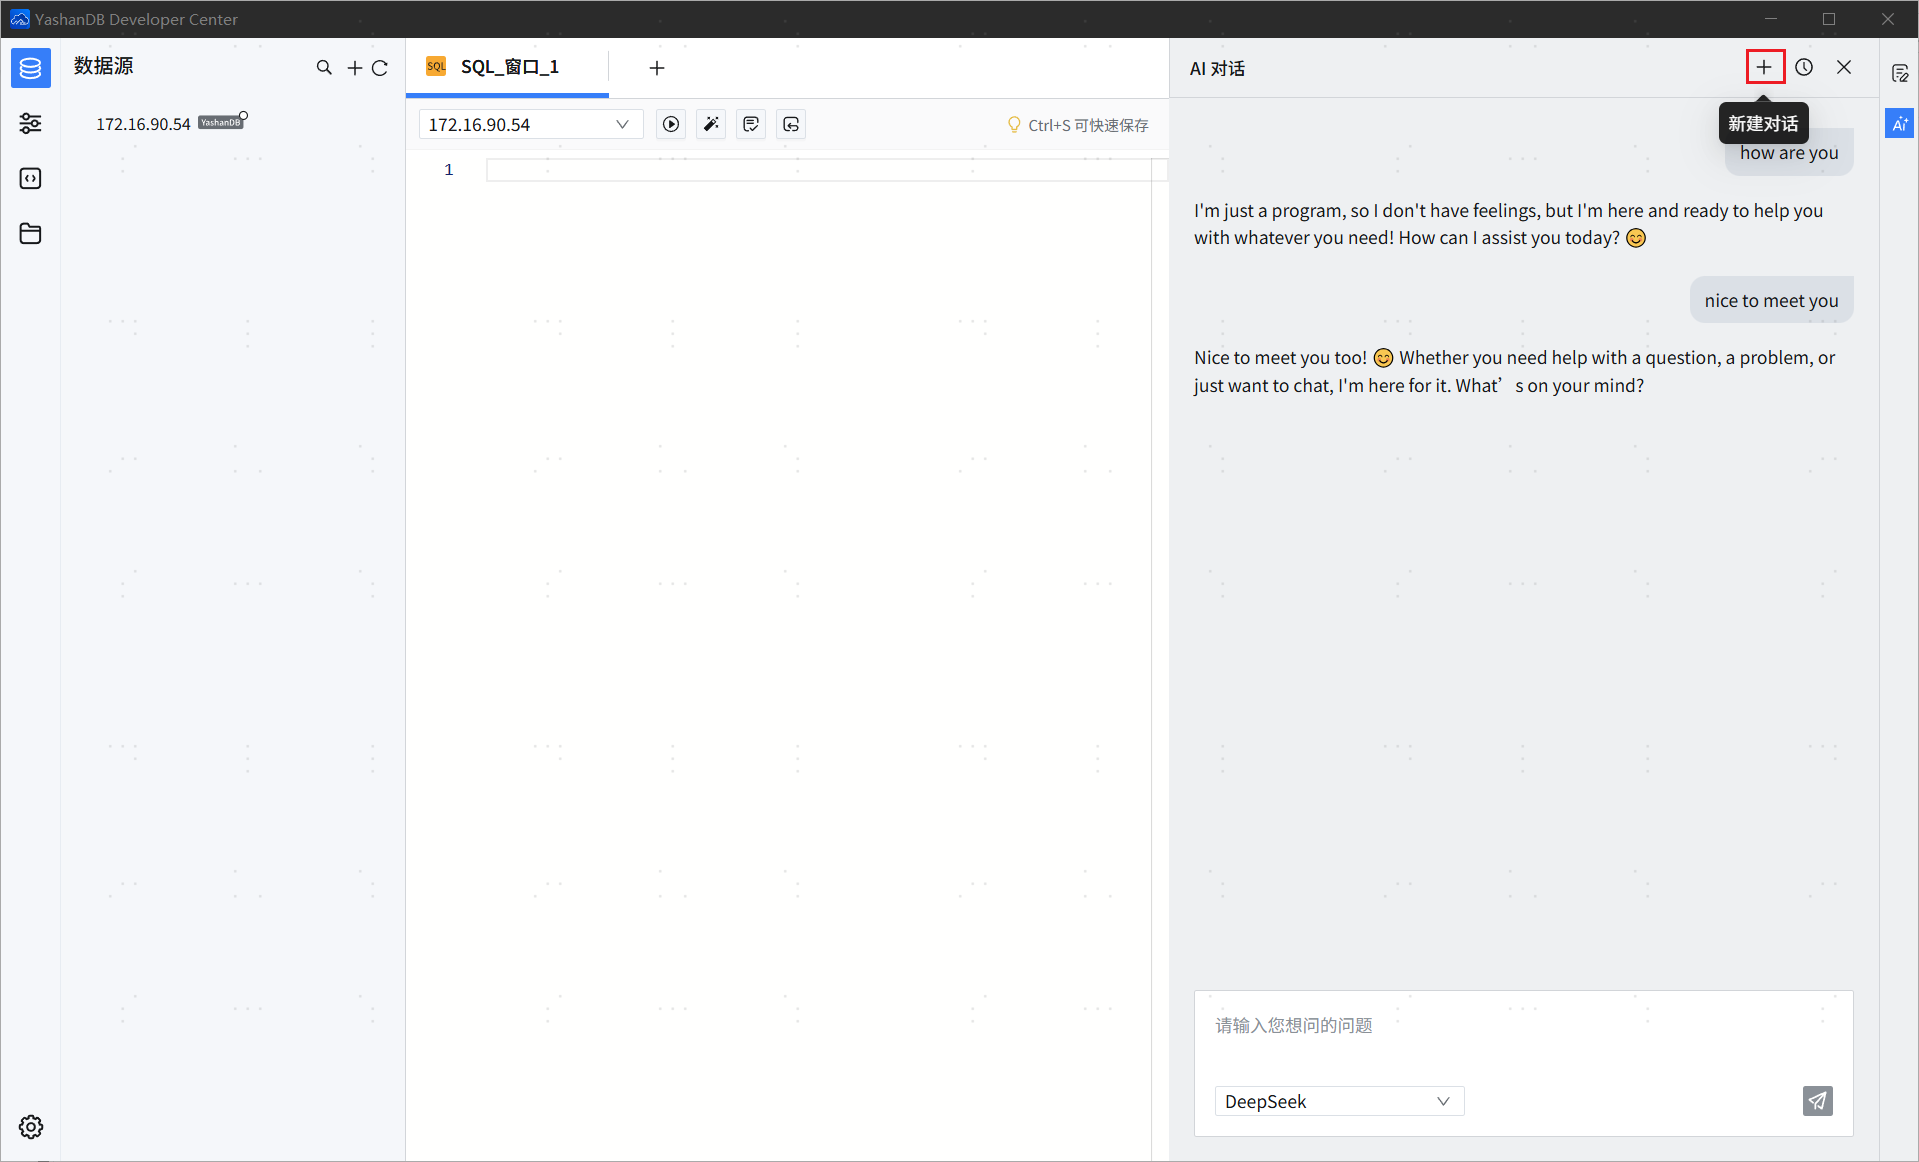This screenshot has height=1162, width=1919.
Task: Refresh the data source list
Action: point(380,68)
